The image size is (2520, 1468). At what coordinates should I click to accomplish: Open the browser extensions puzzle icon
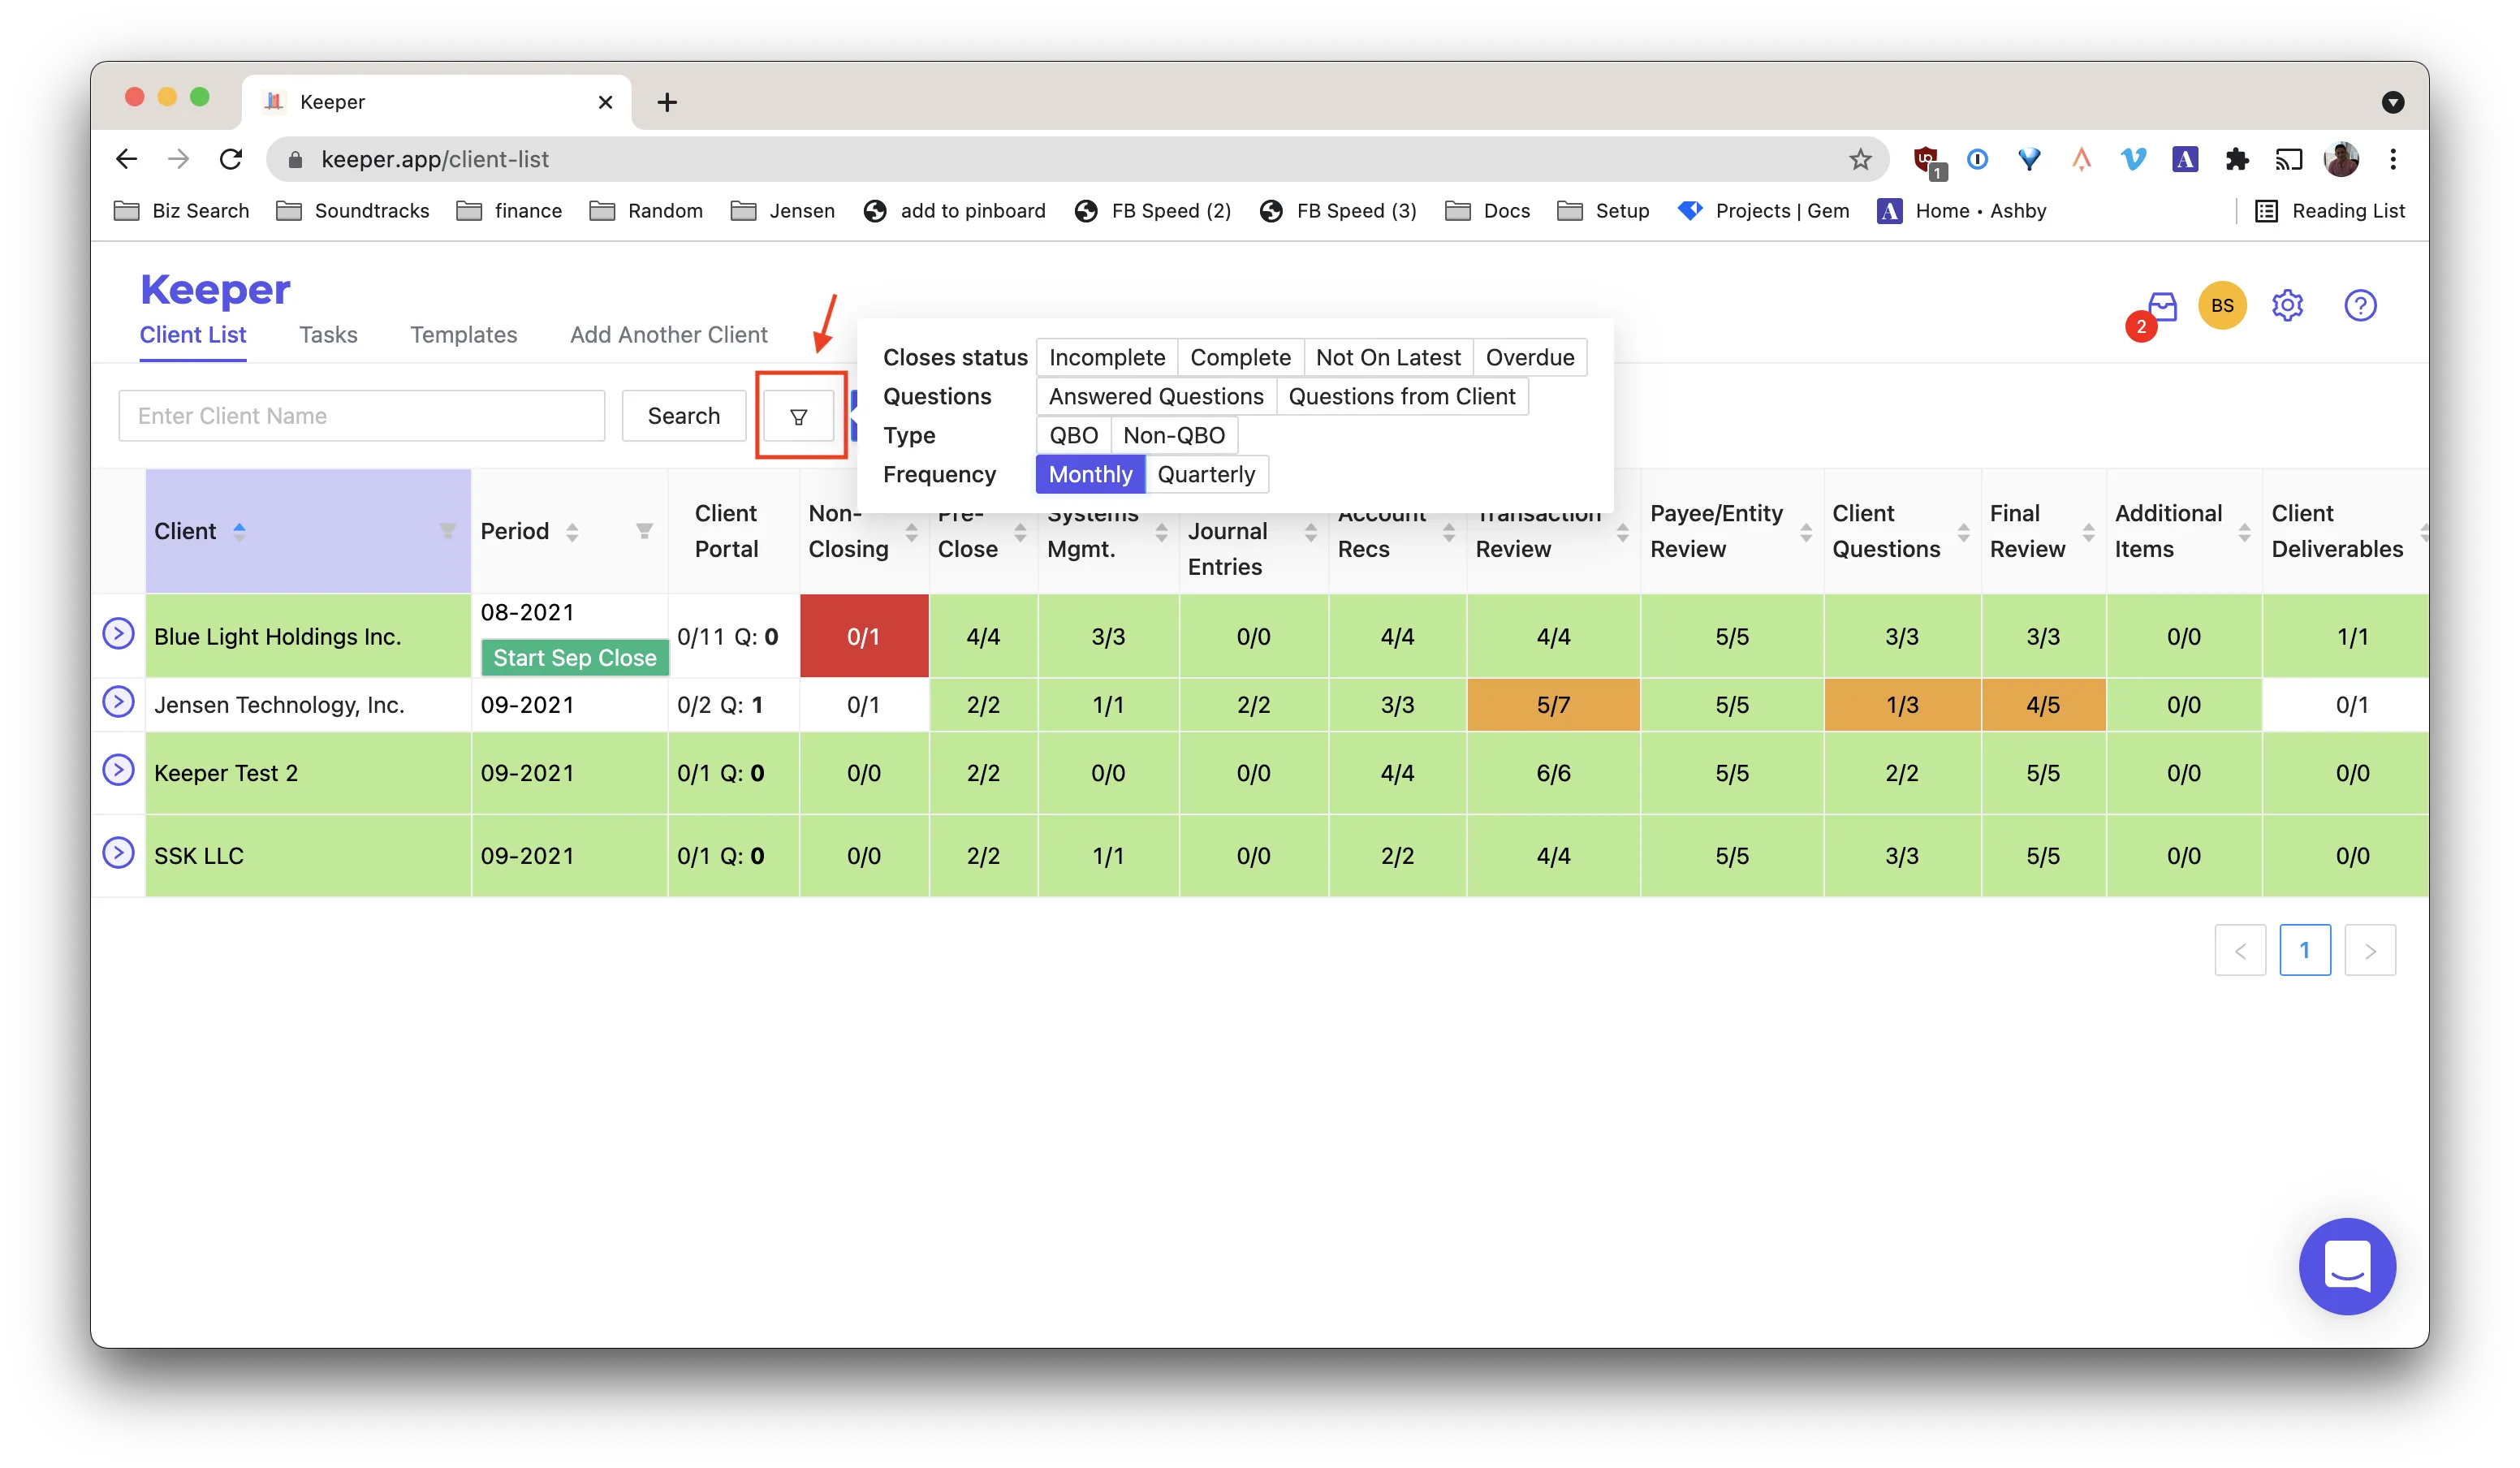[2237, 159]
